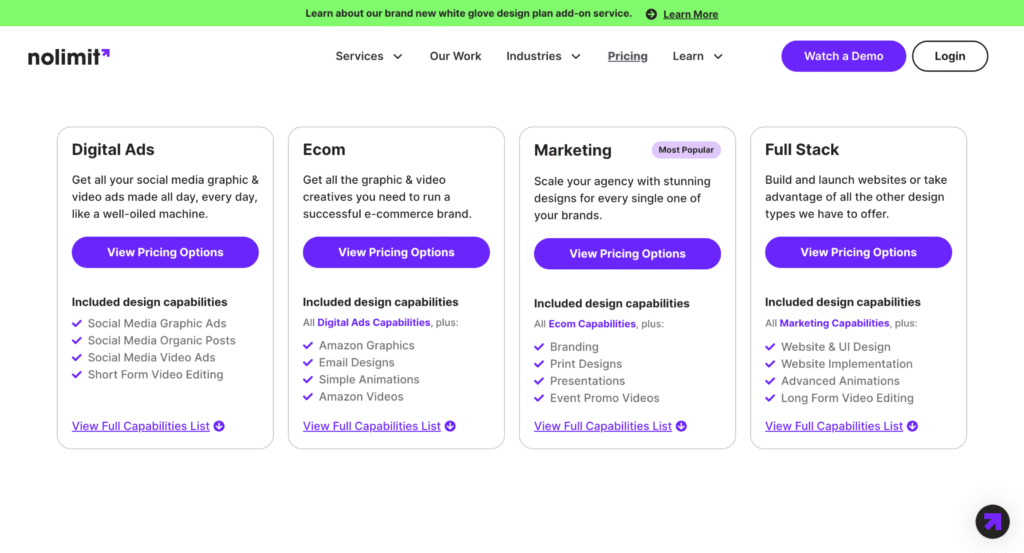Click the Watch a Demo button
The width and height of the screenshot is (1024, 553).
tap(843, 56)
